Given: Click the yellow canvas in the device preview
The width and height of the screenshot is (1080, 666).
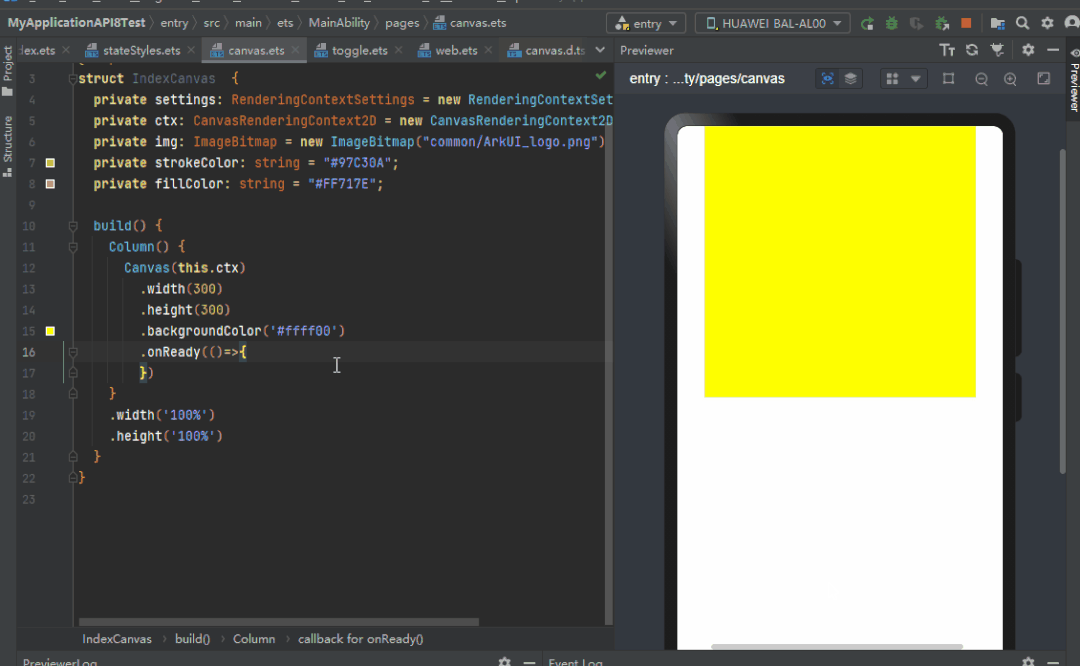Looking at the screenshot, I should pyautogui.click(x=840, y=262).
